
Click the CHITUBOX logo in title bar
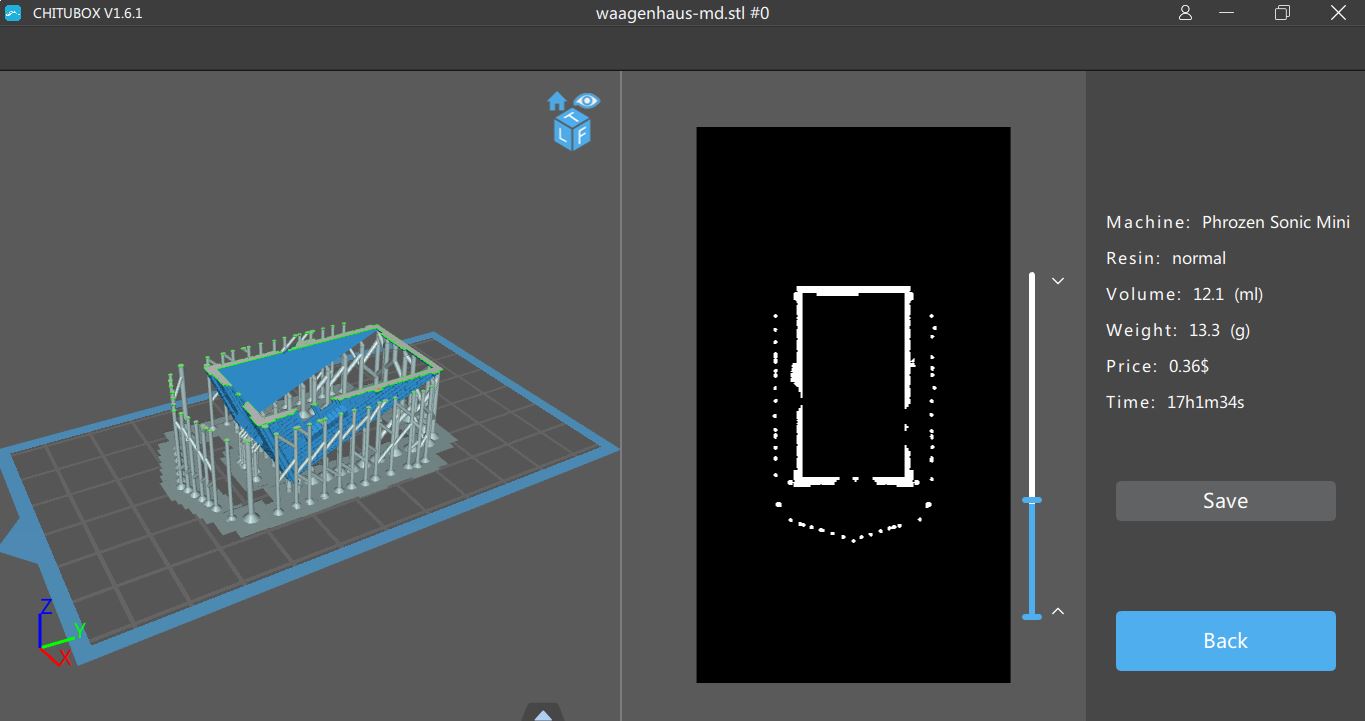tap(13, 13)
